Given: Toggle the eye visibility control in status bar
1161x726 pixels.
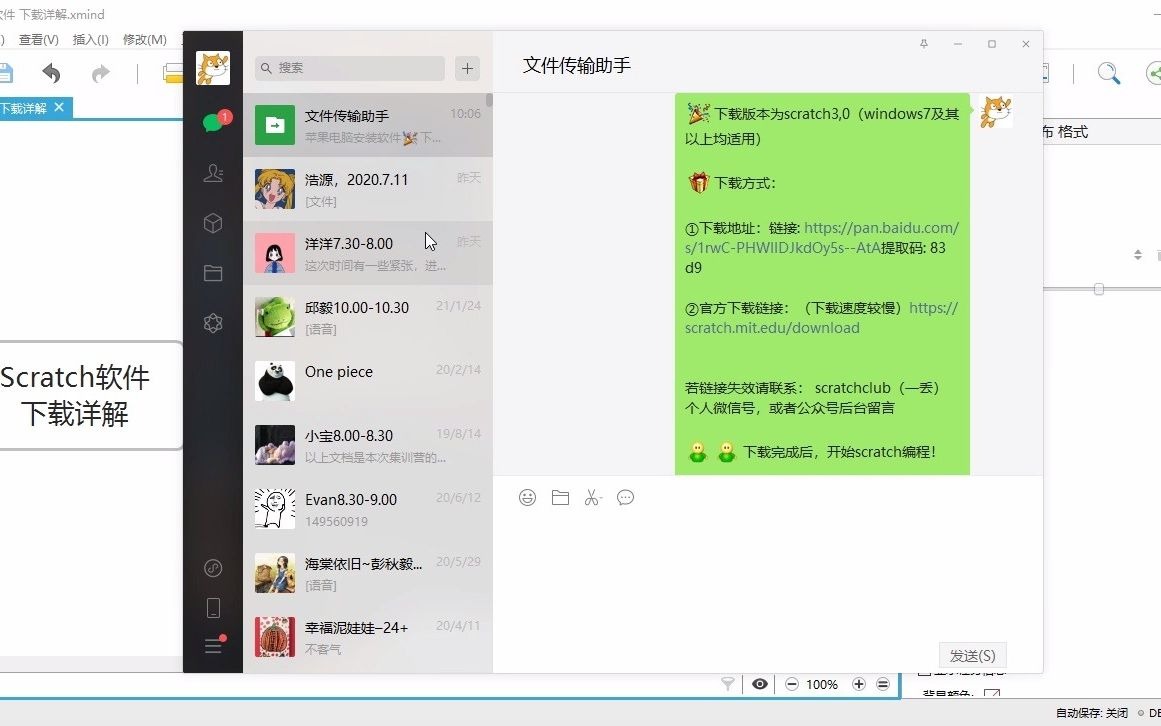Looking at the screenshot, I should (x=760, y=684).
